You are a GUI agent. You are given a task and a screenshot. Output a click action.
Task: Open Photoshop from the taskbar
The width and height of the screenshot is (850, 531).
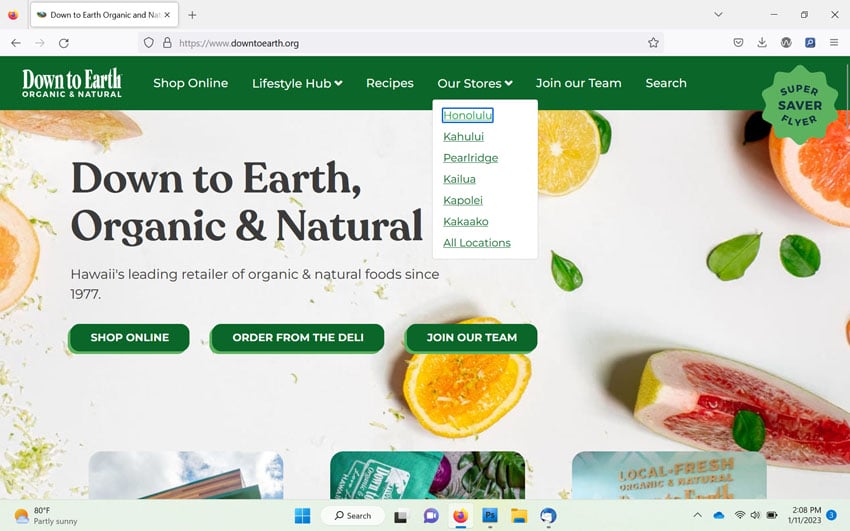490,516
